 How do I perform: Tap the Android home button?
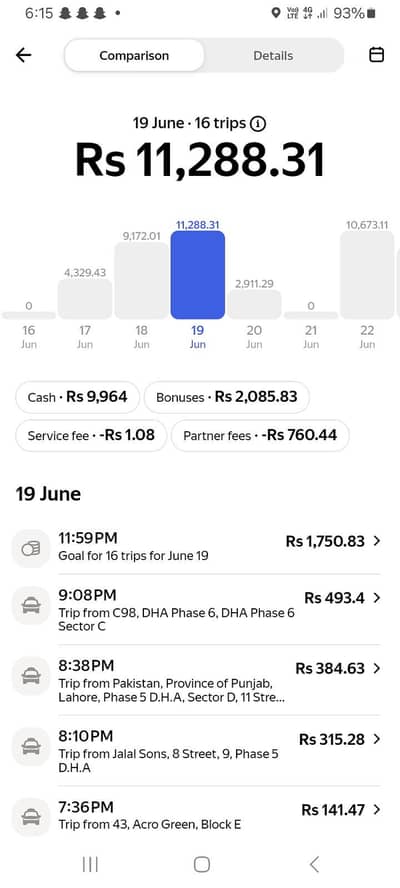pos(202,864)
